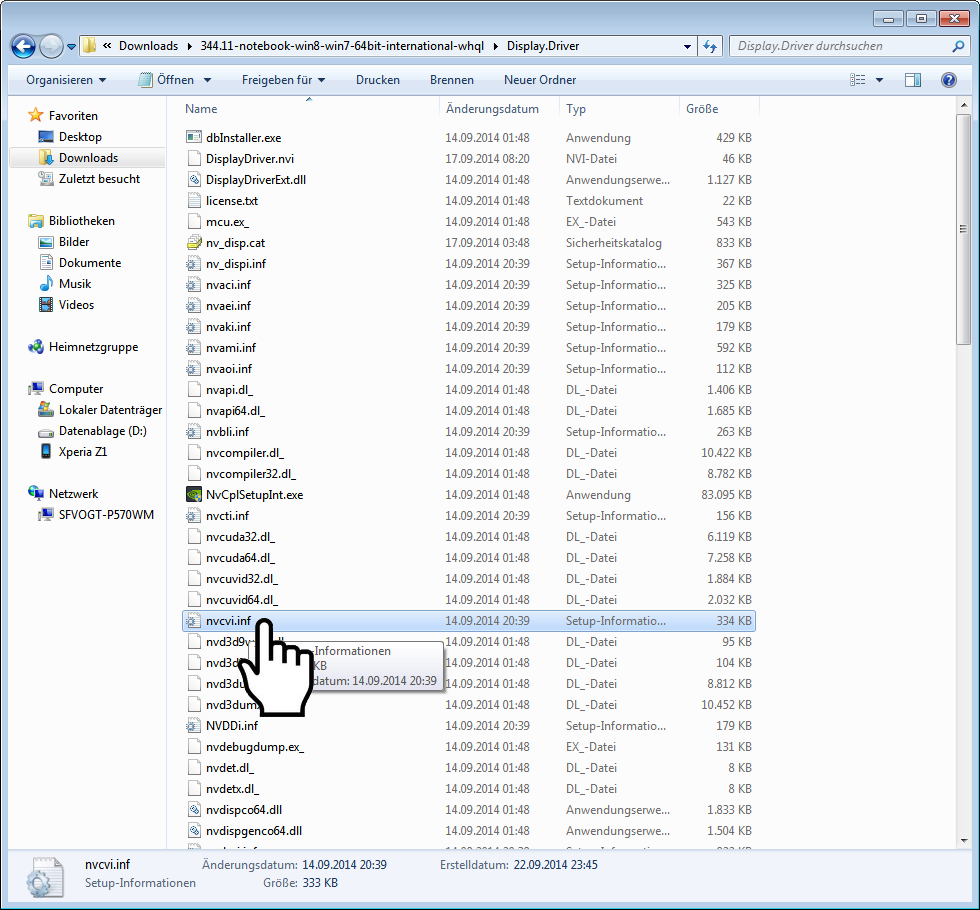
Task: Click the Favoriten star icon
Action: [x=36, y=115]
